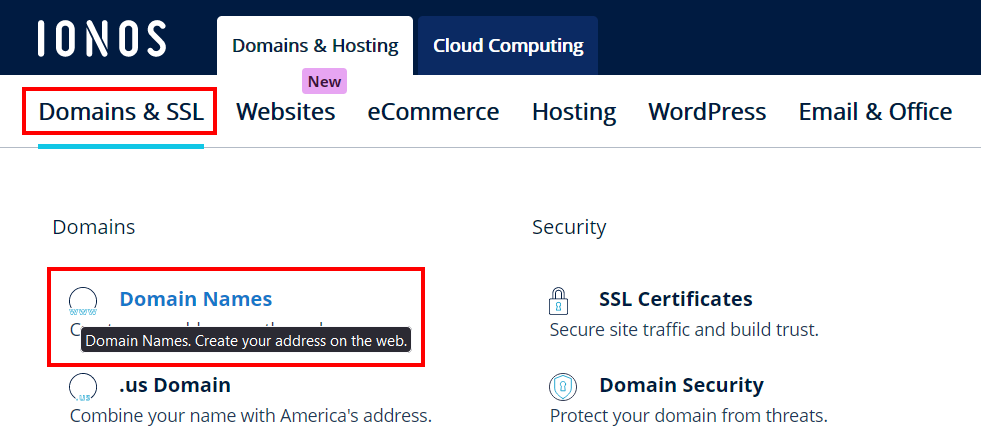Click the www globe icon beside Domain Names

[83, 301]
